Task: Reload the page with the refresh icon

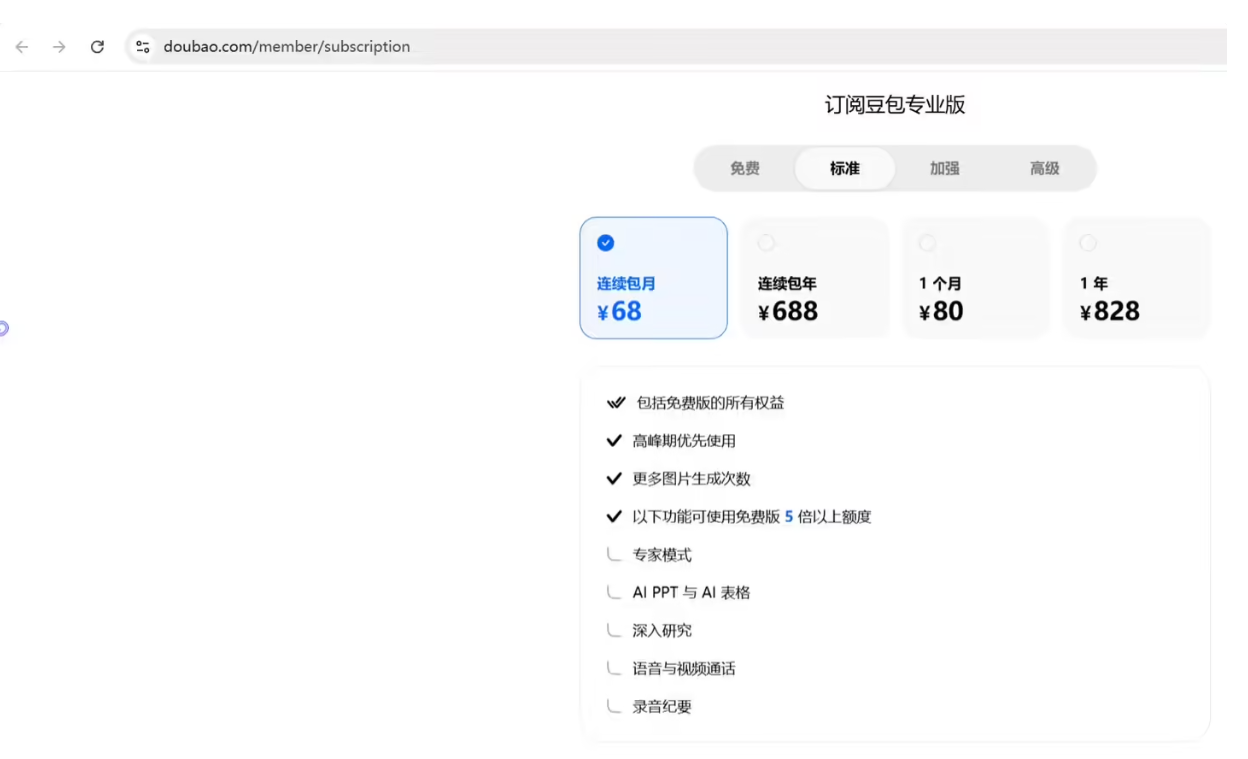Action: (97, 47)
